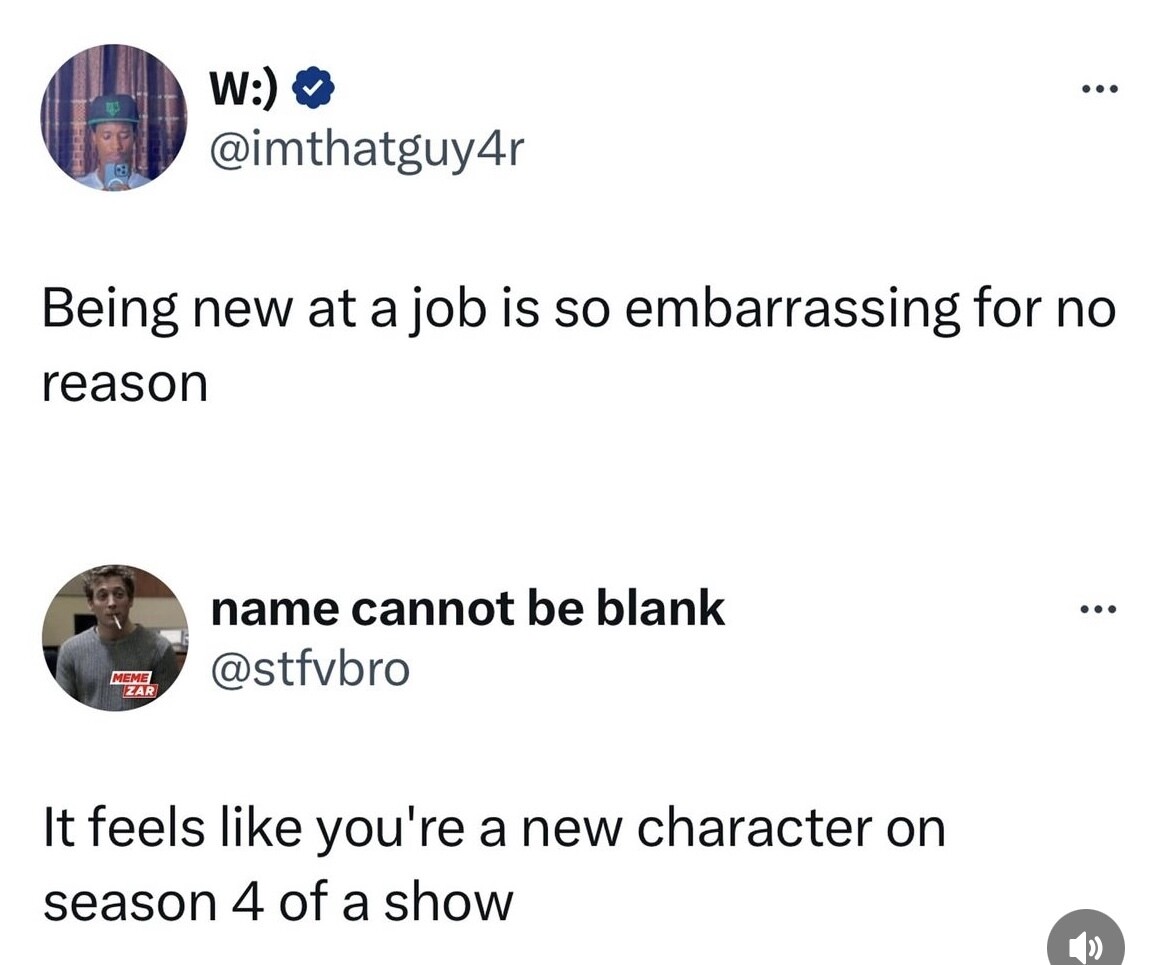Open W:)'s circular profile picture
The height and width of the screenshot is (965, 1166).
pyautogui.click(x=114, y=117)
